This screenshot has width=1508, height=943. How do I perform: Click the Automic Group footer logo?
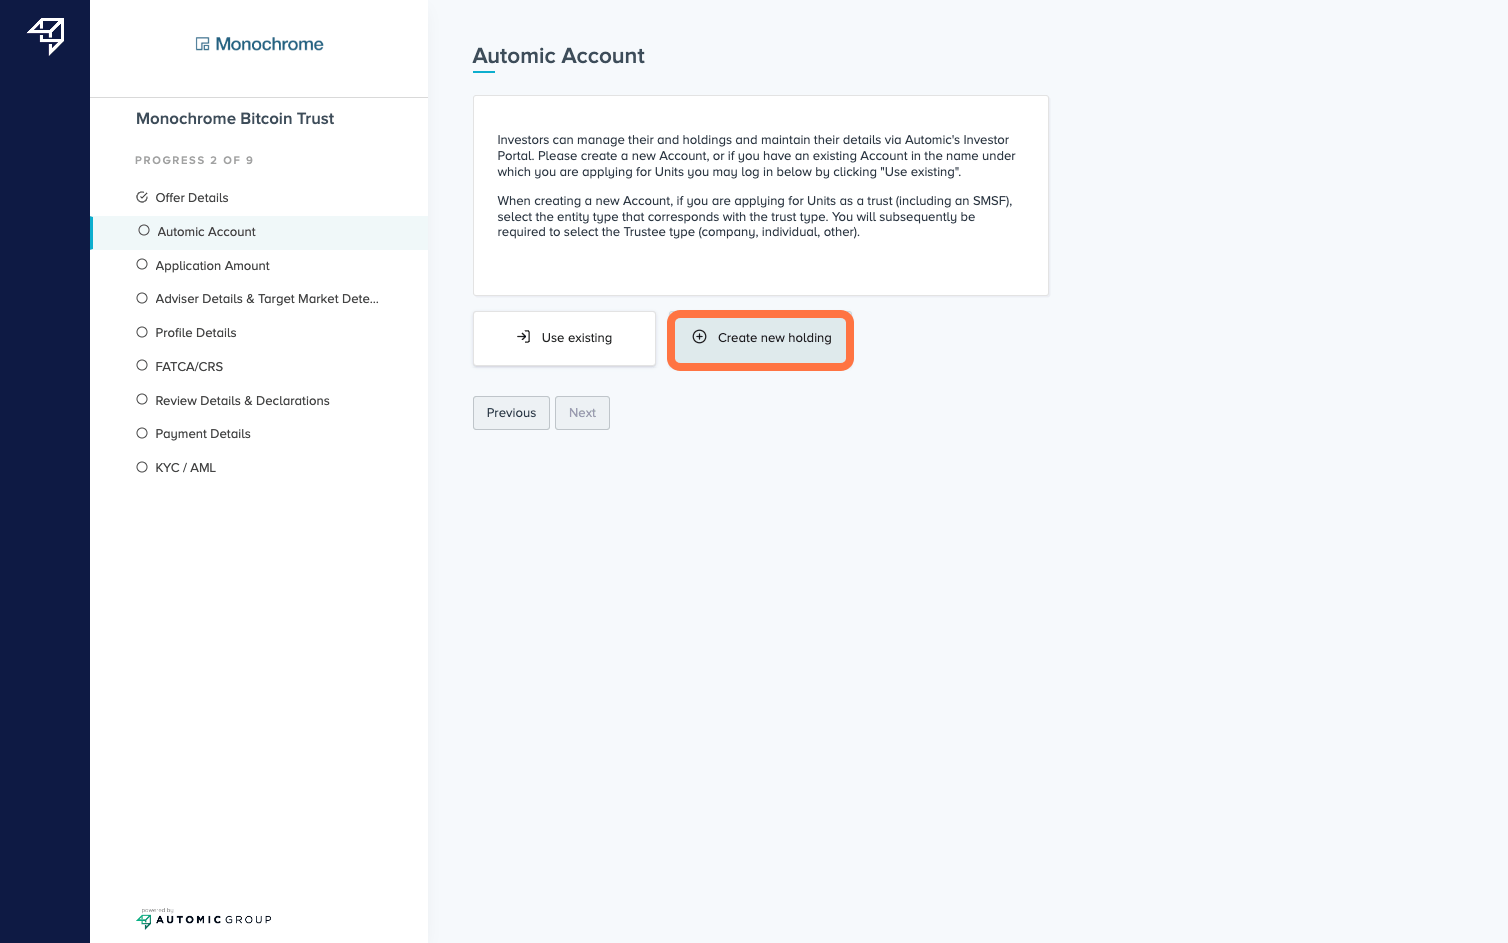tap(204, 919)
